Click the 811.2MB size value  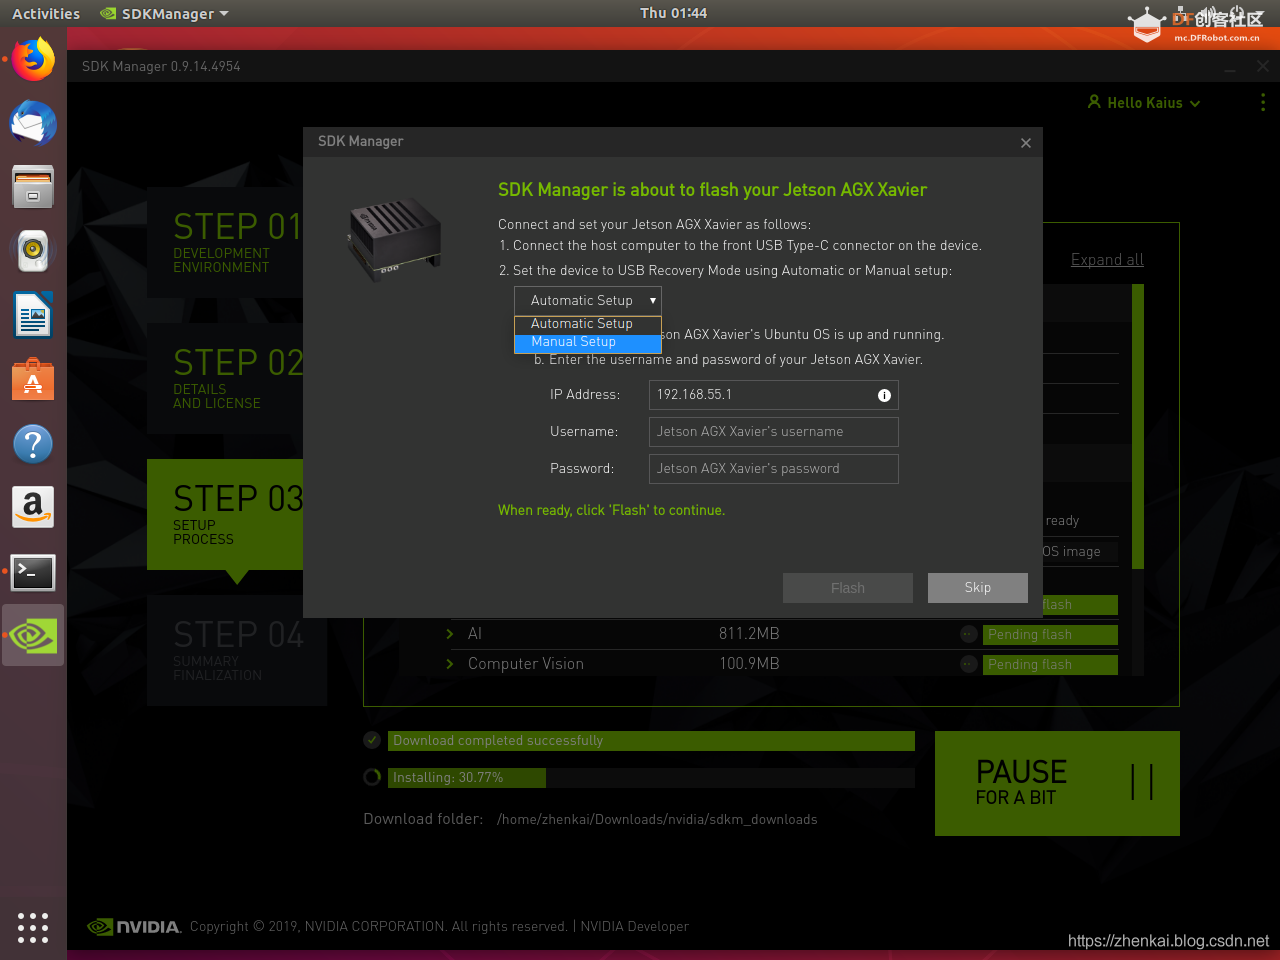[x=749, y=634]
